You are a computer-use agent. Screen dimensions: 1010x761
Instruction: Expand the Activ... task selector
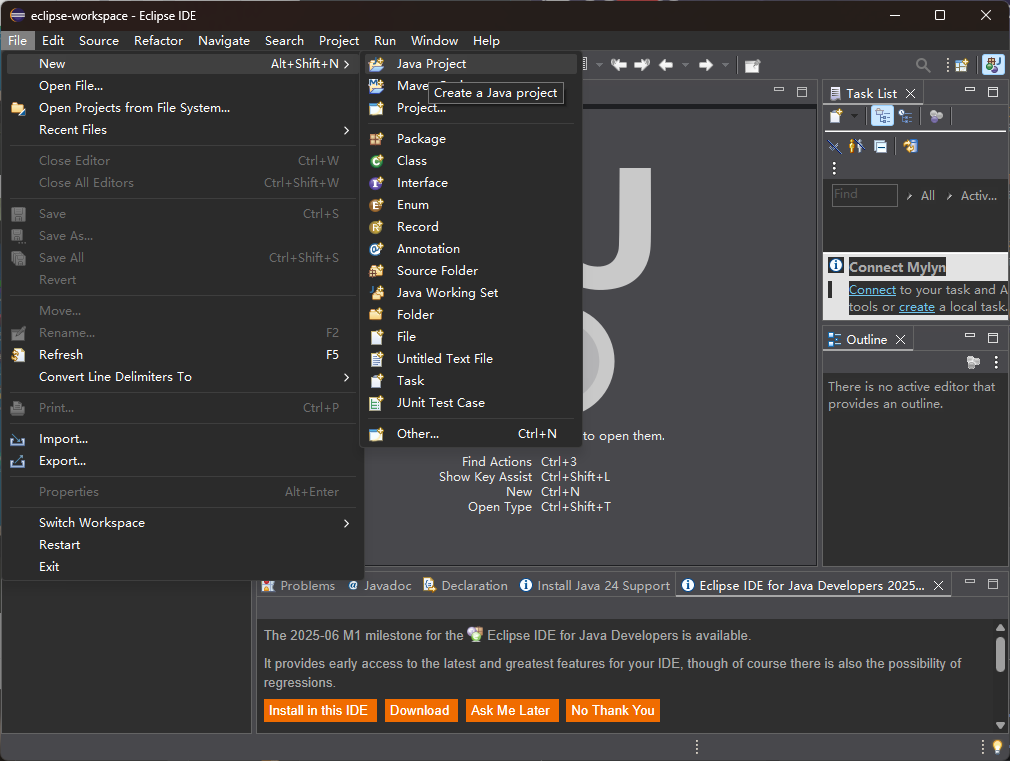coord(949,196)
